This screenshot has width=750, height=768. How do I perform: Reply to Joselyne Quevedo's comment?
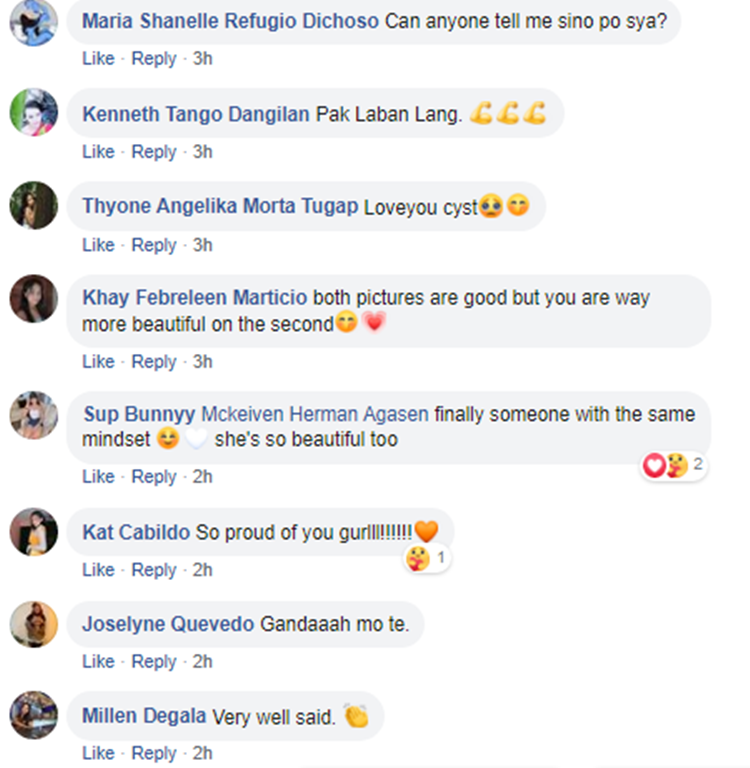(x=154, y=662)
